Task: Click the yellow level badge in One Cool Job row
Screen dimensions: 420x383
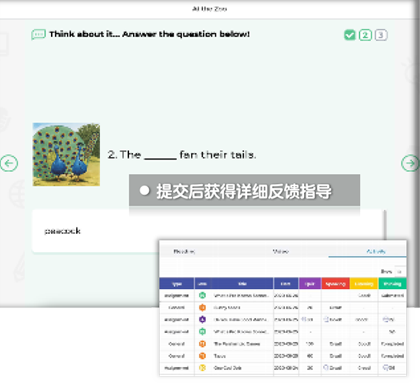Action: click(x=202, y=368)
